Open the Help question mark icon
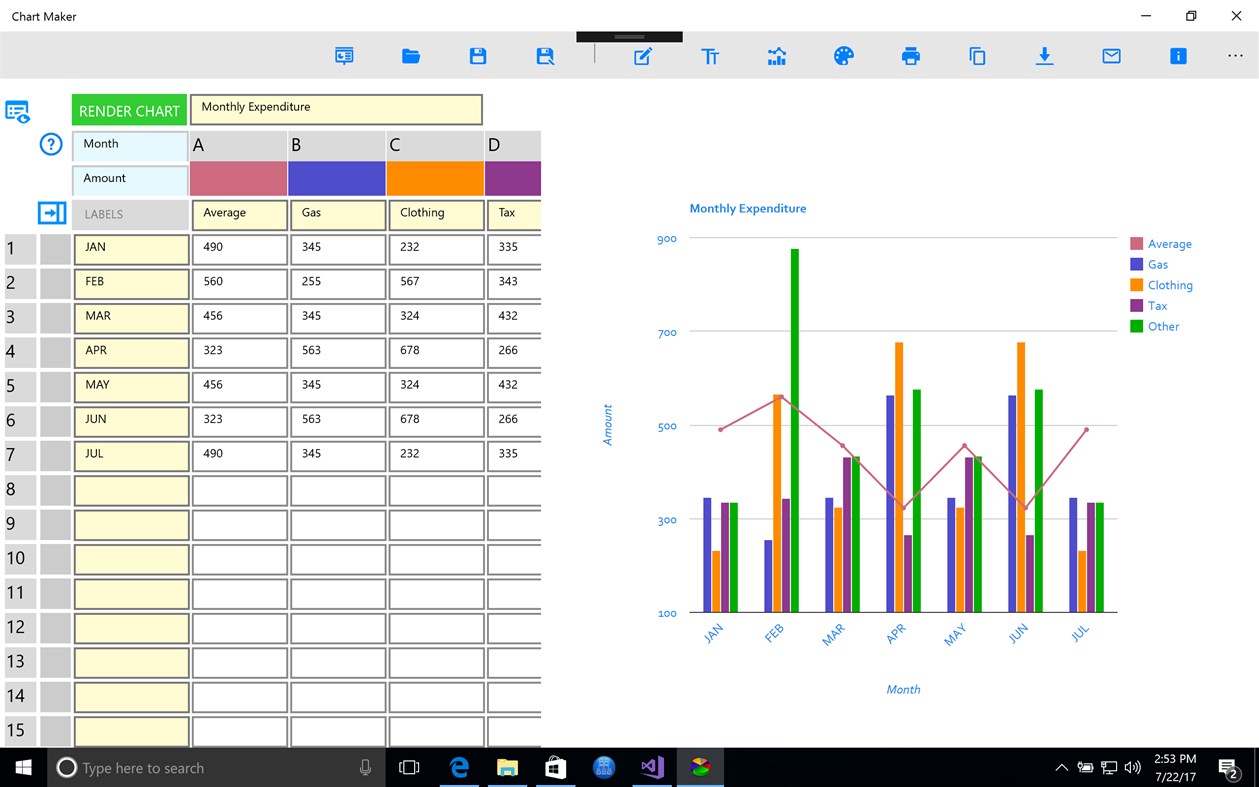 [x=50, y=144]
